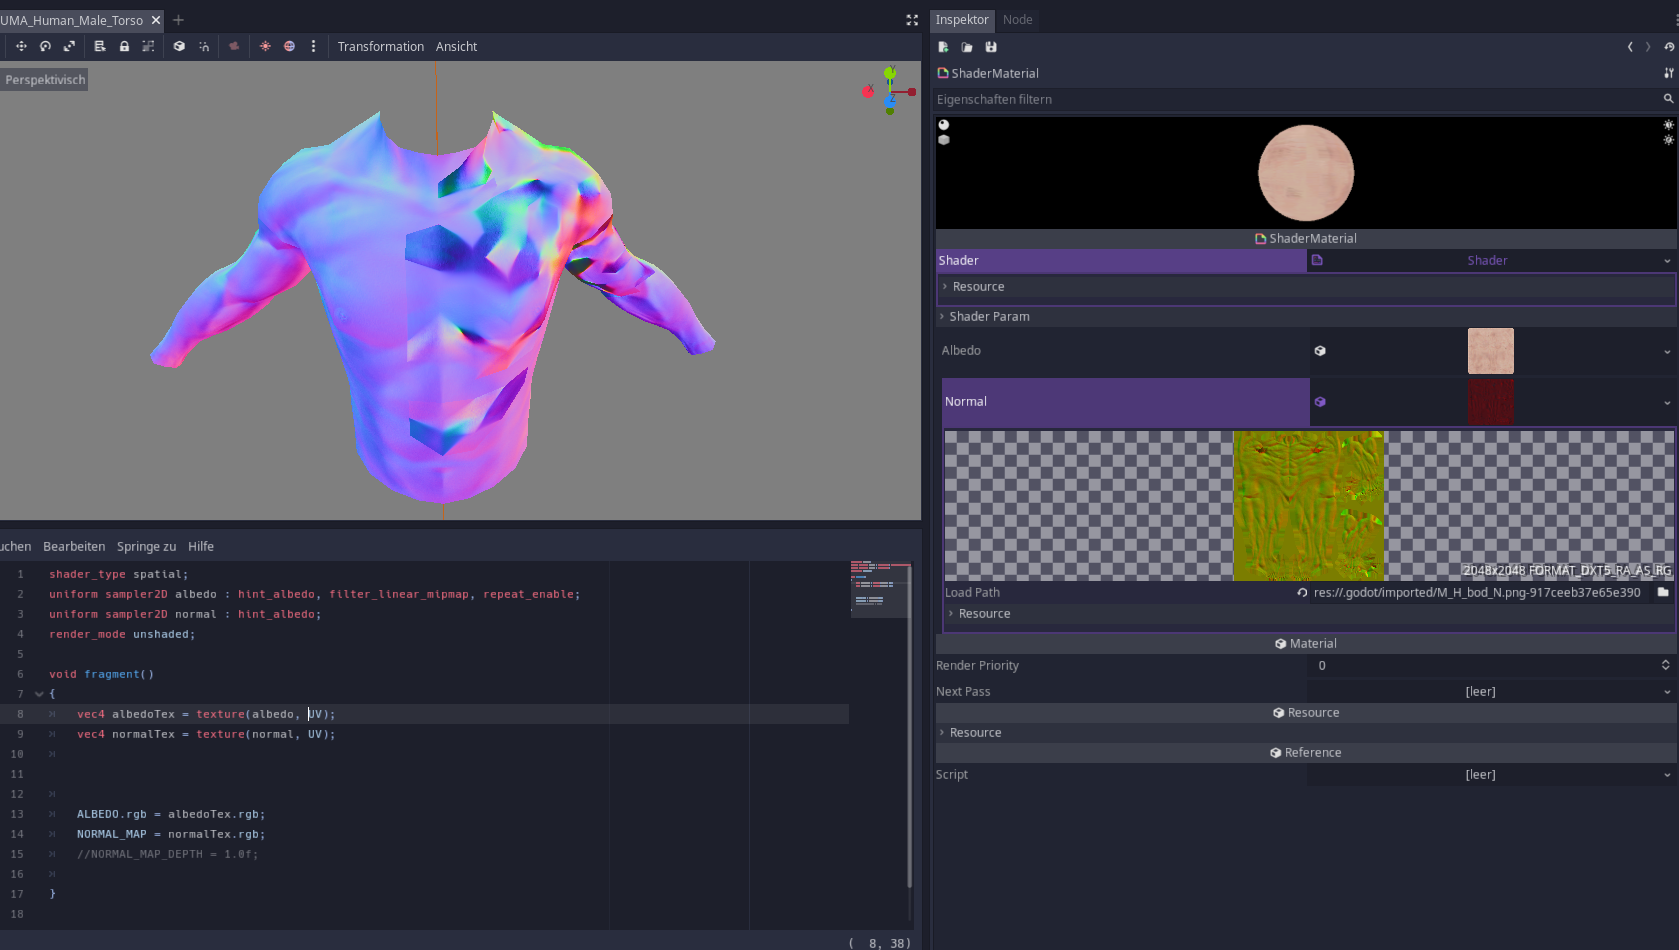
Task: Open the new resource icon in the Inspector
Action: click(x=942, y=46)
